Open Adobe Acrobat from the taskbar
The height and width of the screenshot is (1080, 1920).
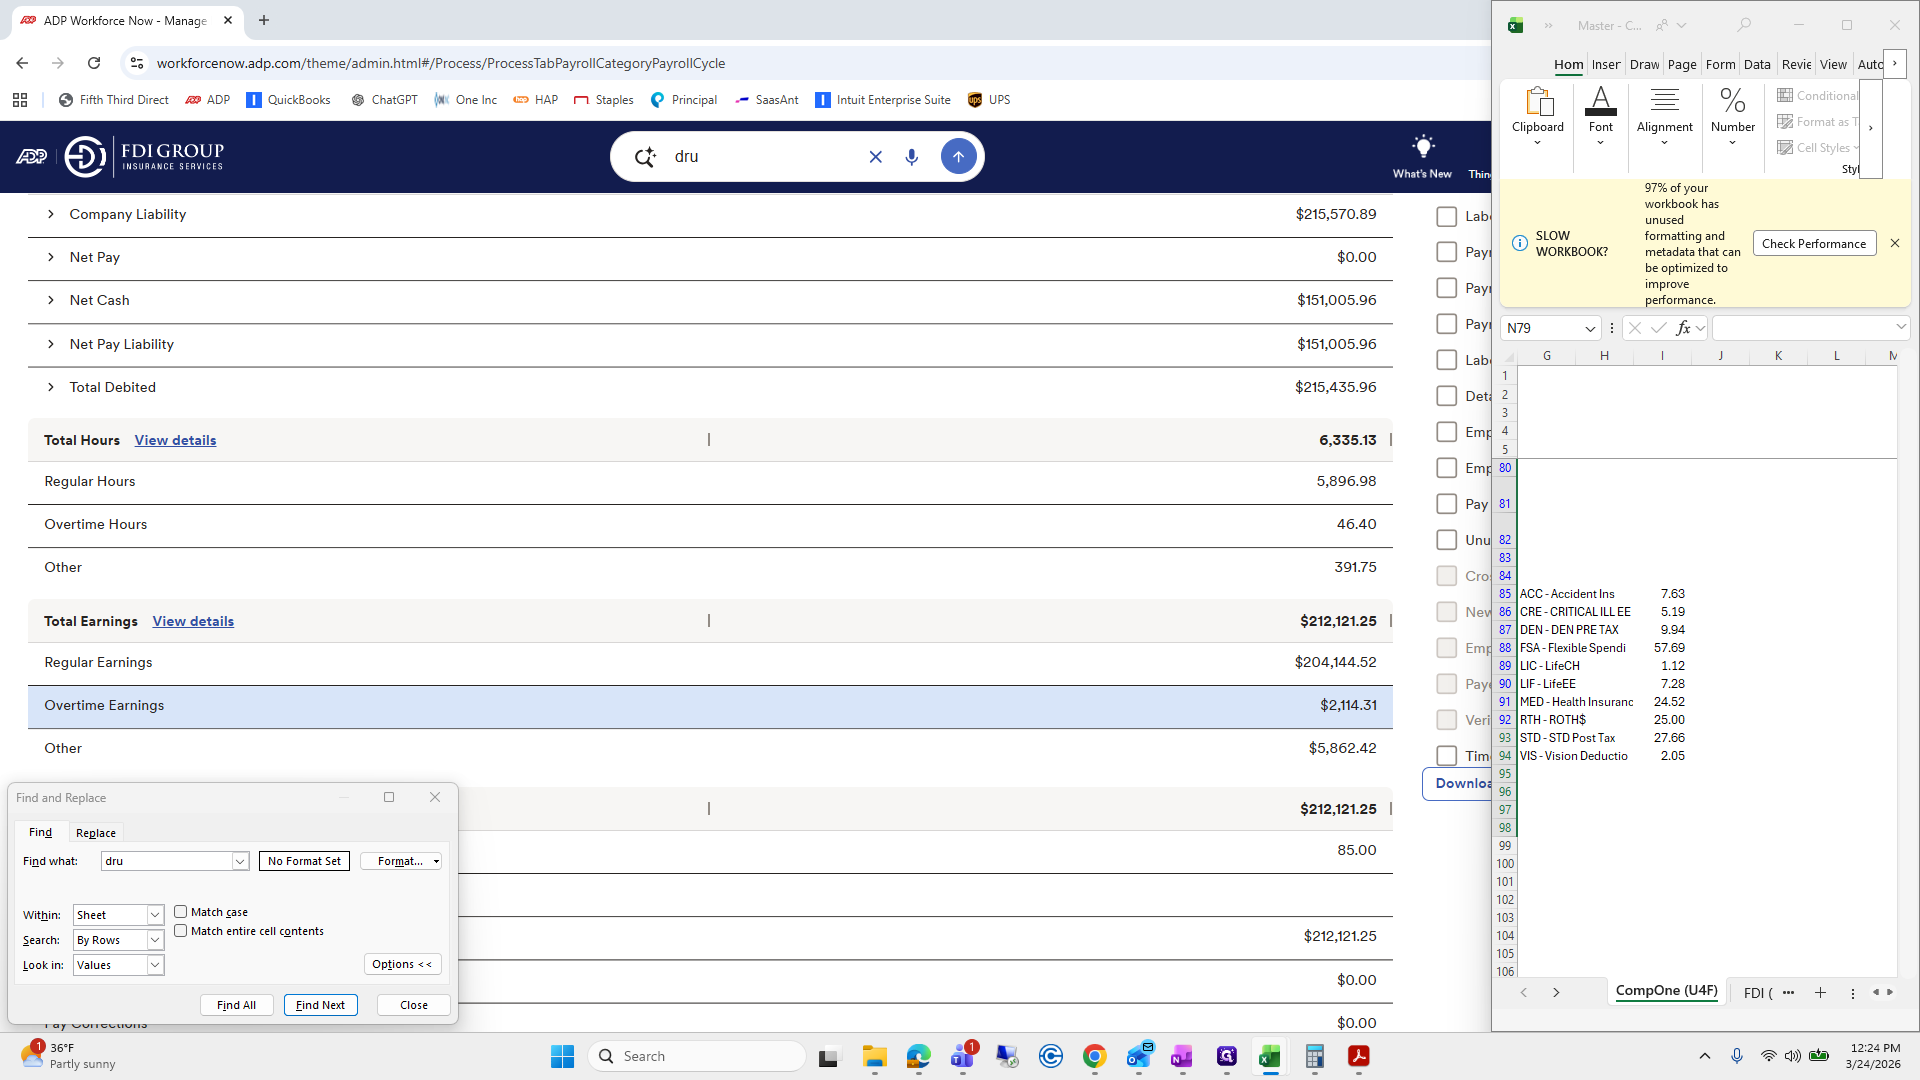click(x=1358, y=1056)
